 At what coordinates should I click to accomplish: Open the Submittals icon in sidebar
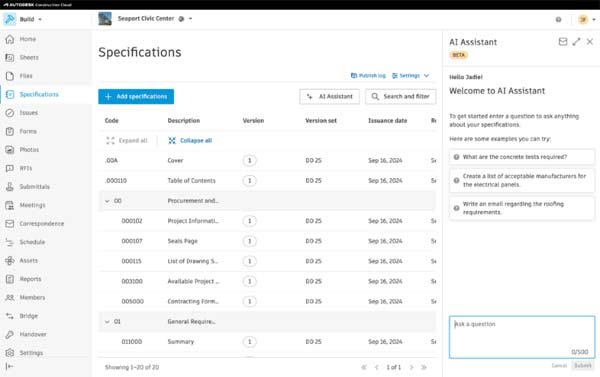pos(10,187)
